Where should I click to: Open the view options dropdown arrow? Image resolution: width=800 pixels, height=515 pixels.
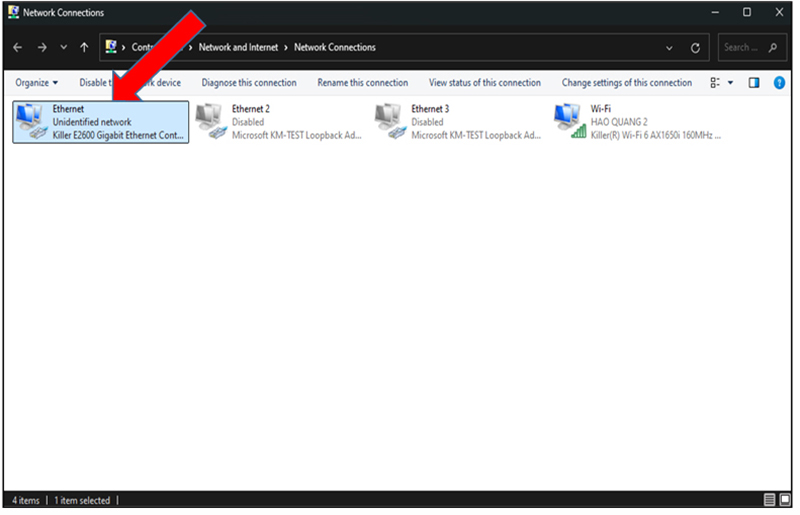(730, 83)
